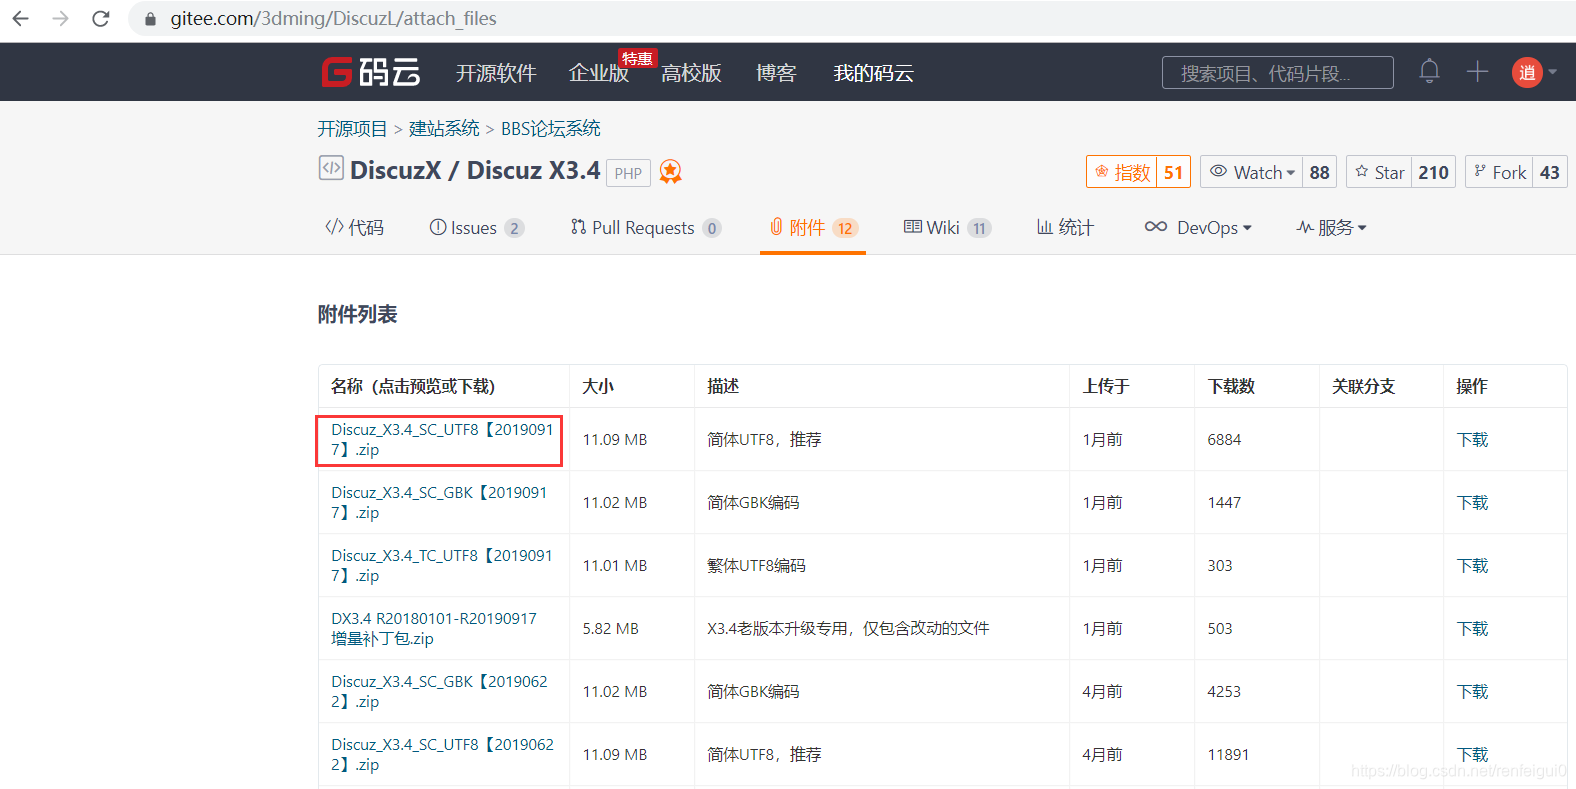
Task: Click the BBS论坛系统 breadcrumb link
Action: tap(551, 129)
